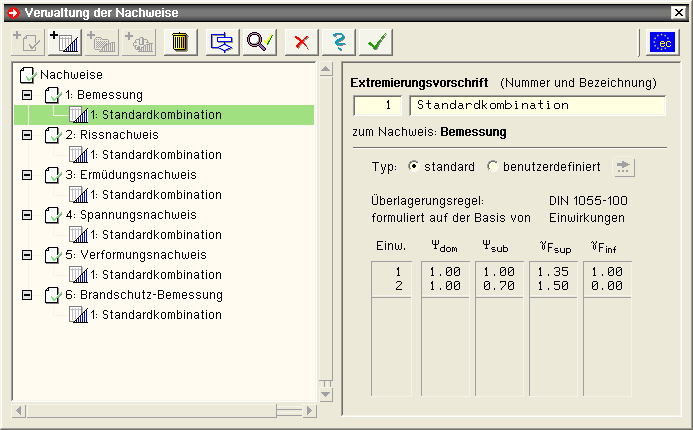Select '2: Rissnachweis' in the tree
Viewport: 693px width, 430px height.
pyautogui.click(x=111, y=135)
